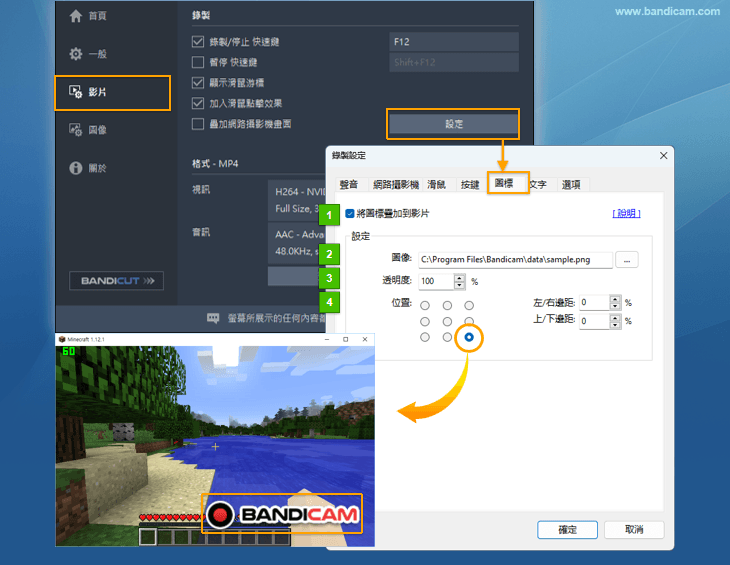Screen dimensions: 730x565
Task: Toggle add mouse click effects (加入滑鼠點擊效果) checkbox
Action: click(198, 103)
